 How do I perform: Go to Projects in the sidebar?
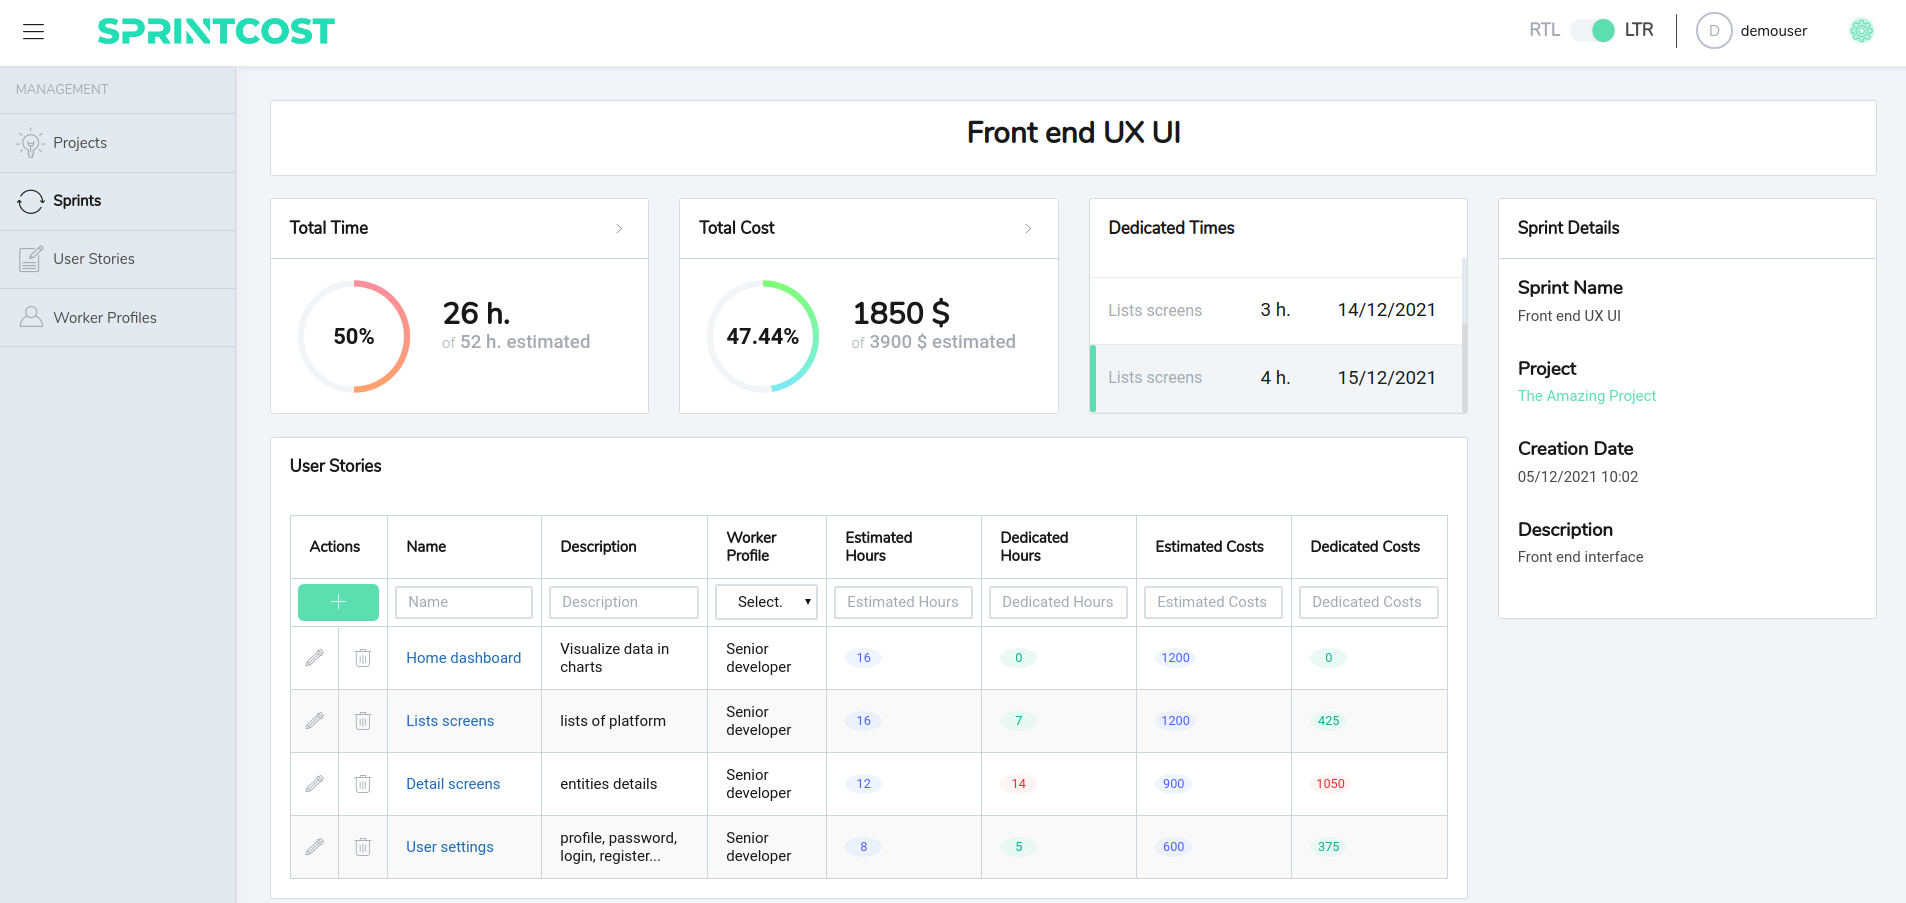[x=80, y=143]
